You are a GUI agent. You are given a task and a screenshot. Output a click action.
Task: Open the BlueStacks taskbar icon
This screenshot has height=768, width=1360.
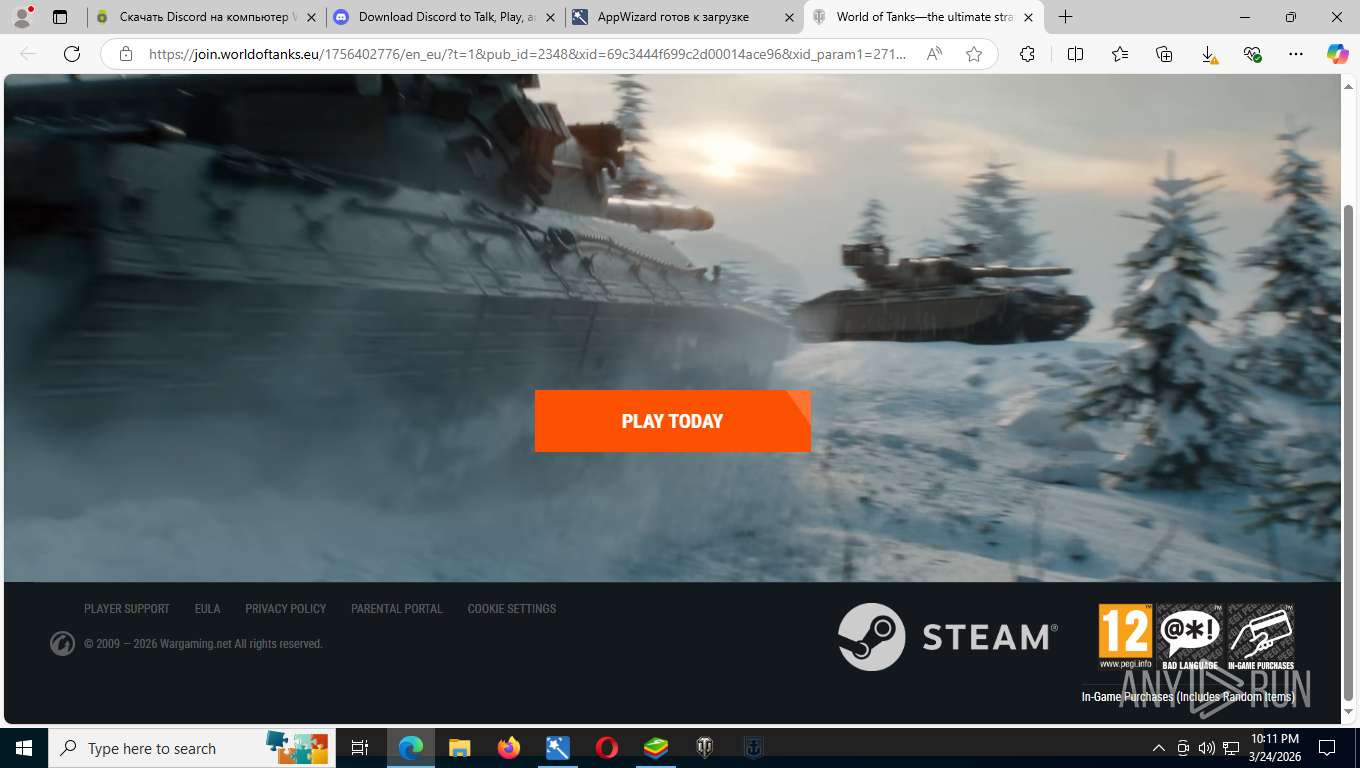[x=655, y=748]
